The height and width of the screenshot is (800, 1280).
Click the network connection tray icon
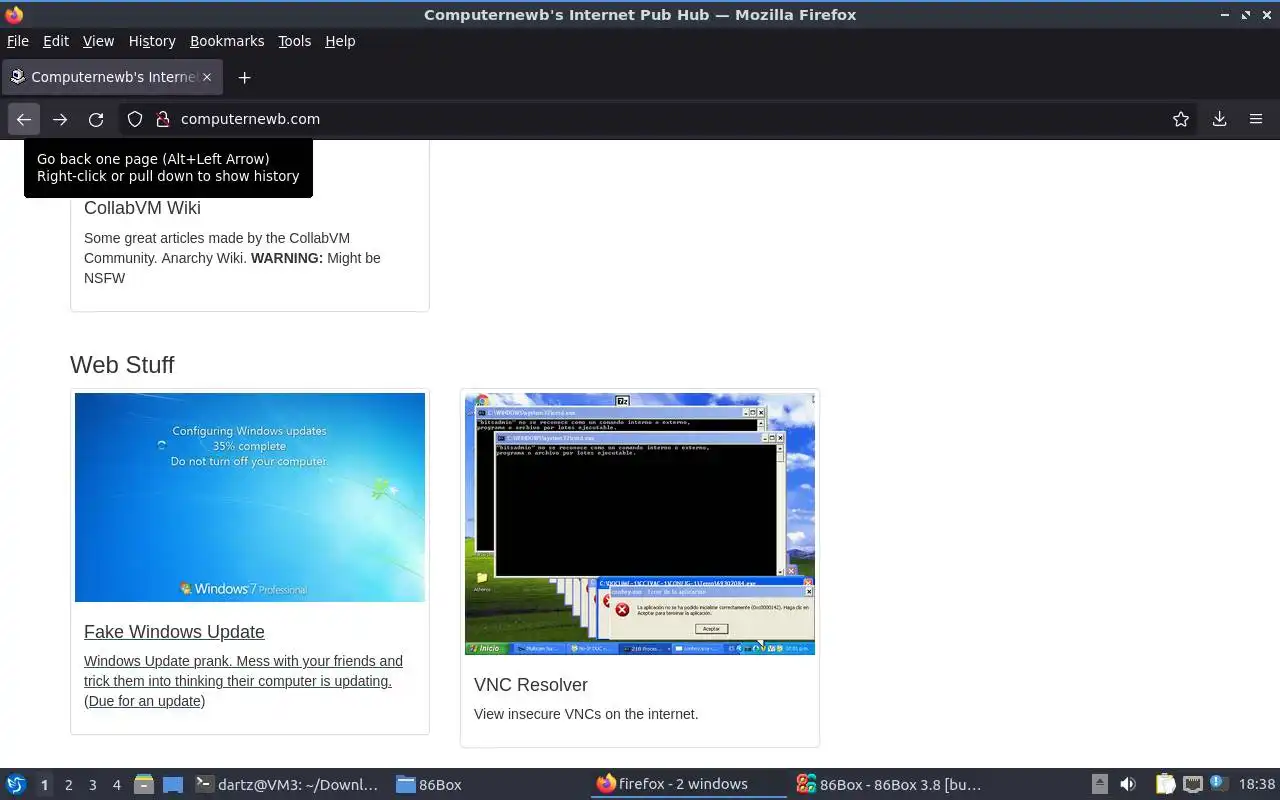point(1192,785)
